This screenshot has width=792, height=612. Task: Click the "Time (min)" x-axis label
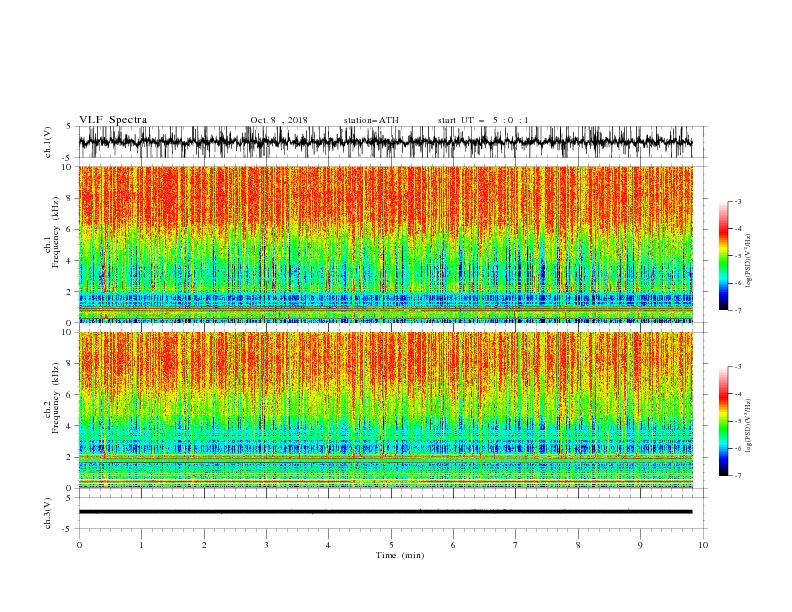click(x=400, y=555)
